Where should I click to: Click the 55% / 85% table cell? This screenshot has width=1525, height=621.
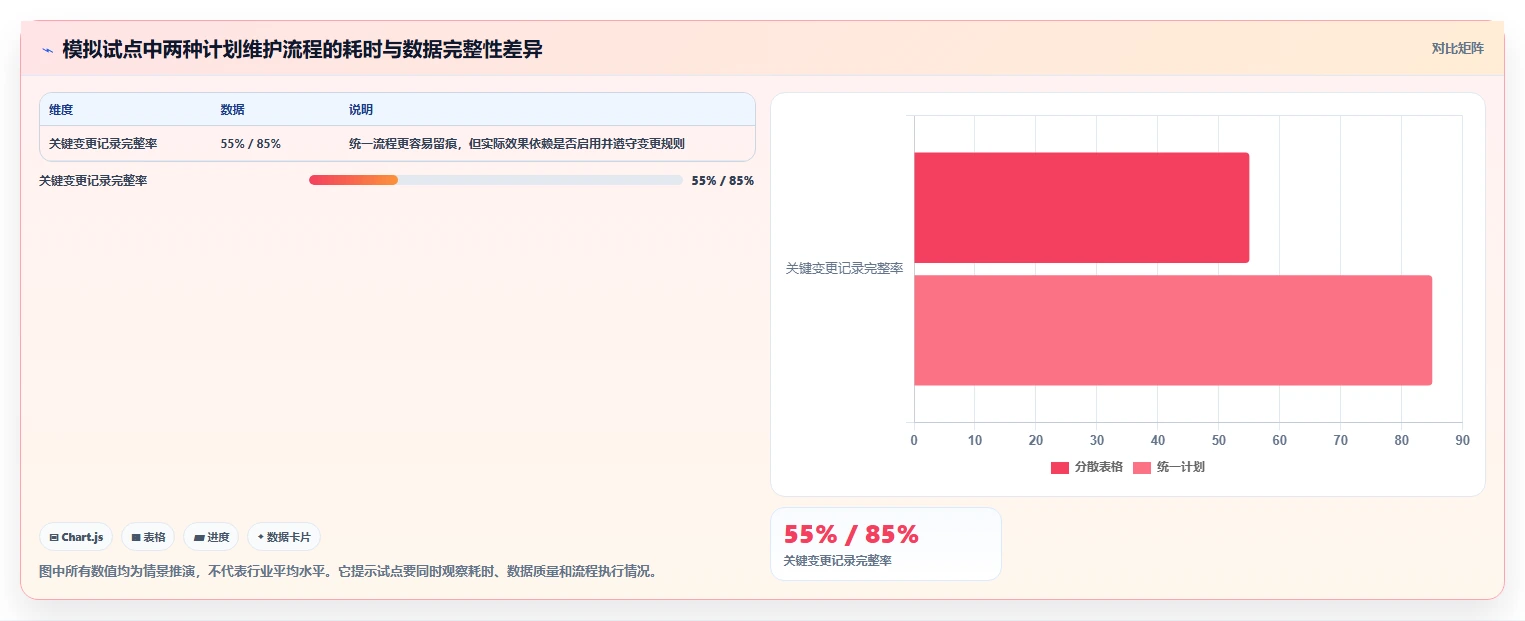point(250,144)
